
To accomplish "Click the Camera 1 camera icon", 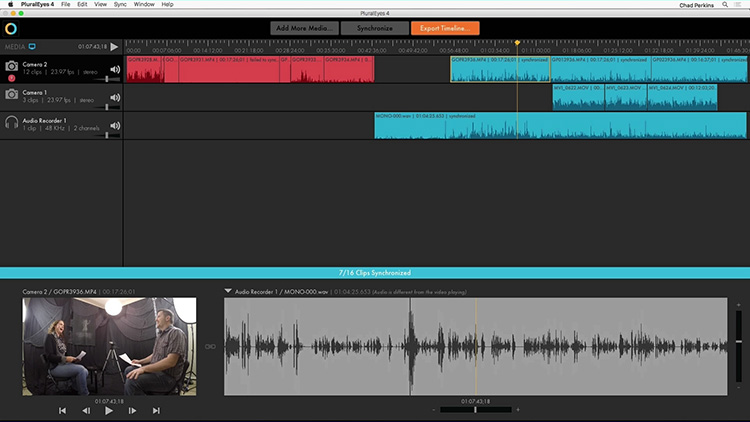I will [11, 94].
